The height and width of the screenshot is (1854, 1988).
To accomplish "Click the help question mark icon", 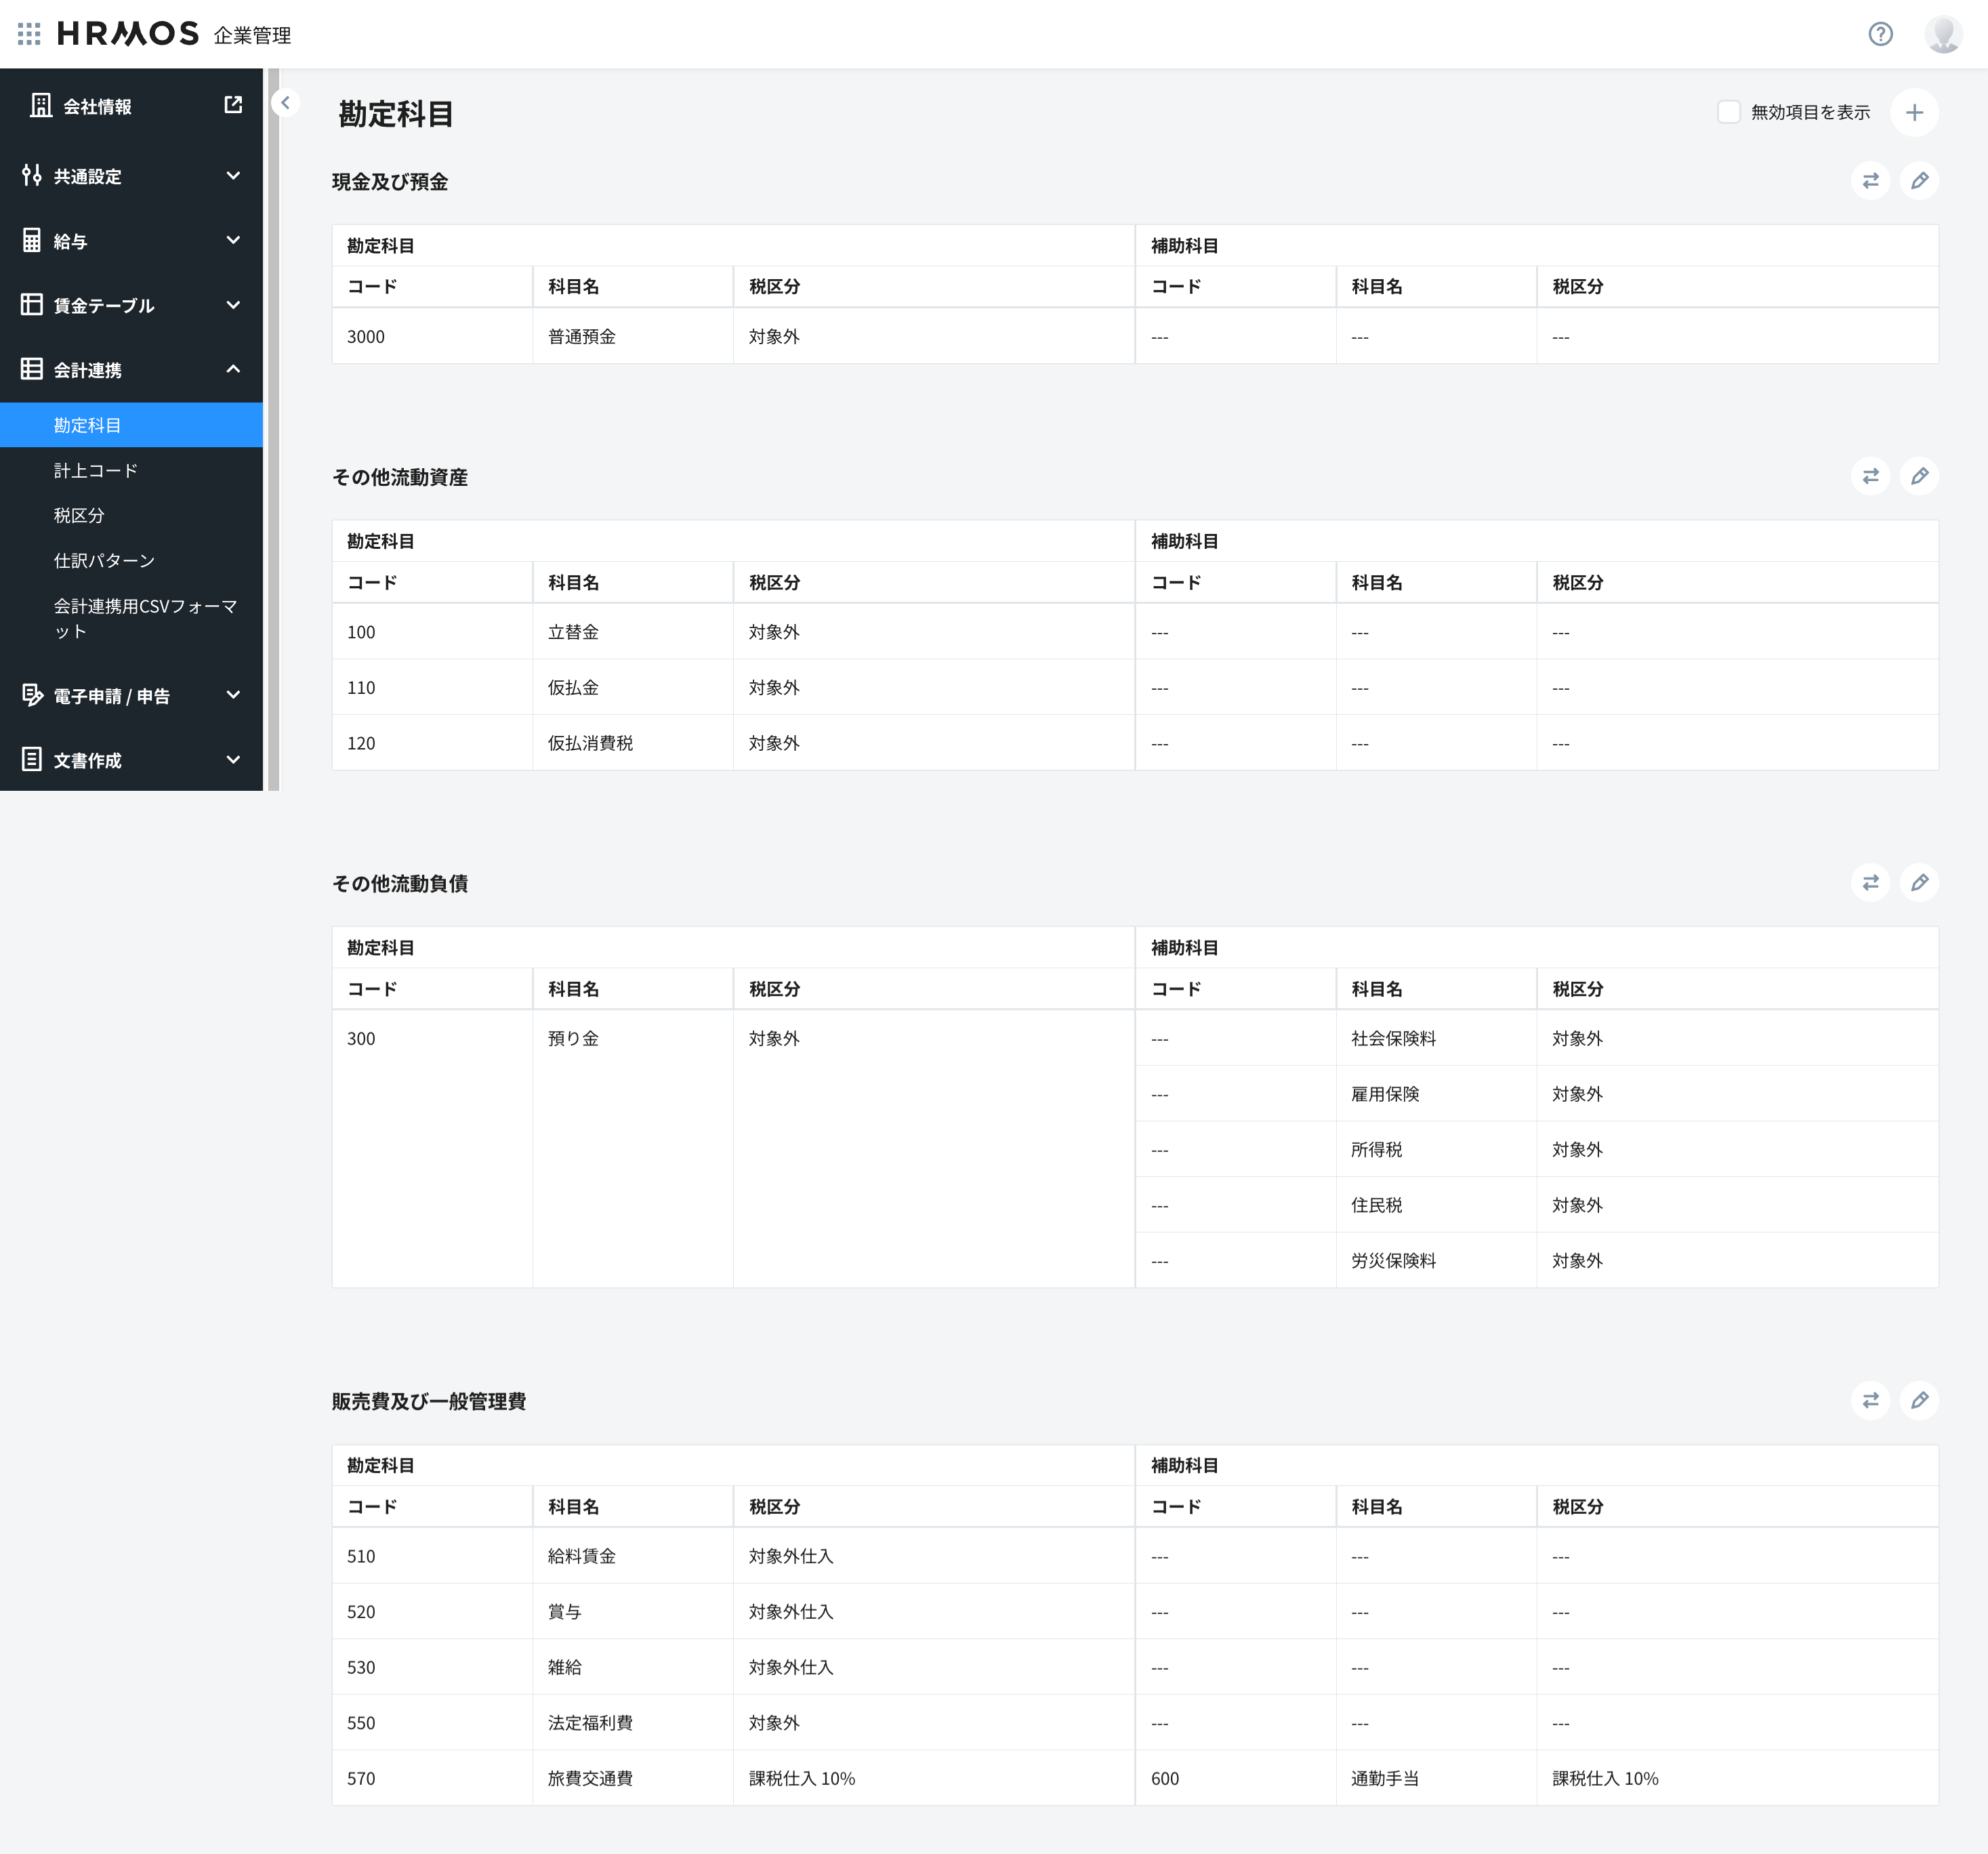I will coord(1880,34).
